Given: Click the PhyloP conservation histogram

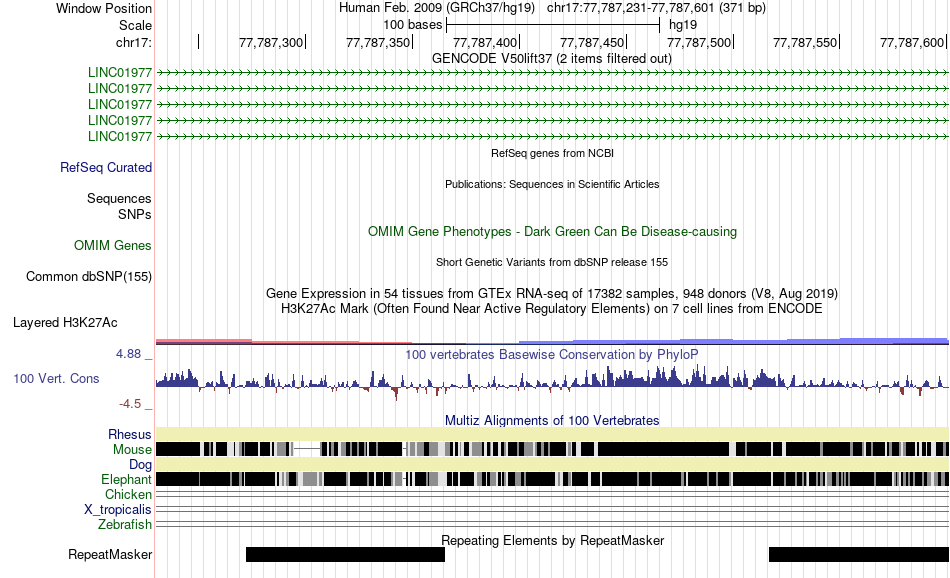Looking at the screenshot, I should point(552,382).
